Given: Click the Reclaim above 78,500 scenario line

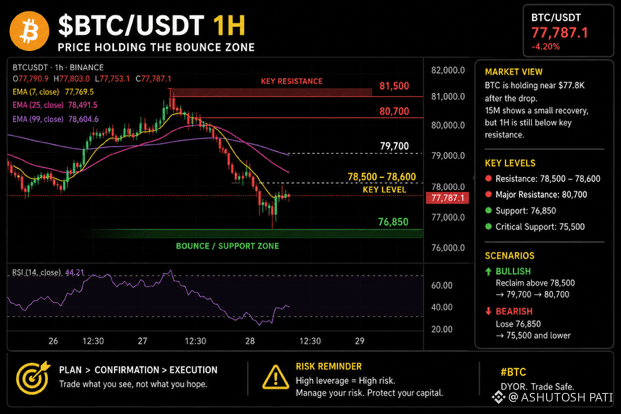Looking at the screenshot, I should (535, 283).
